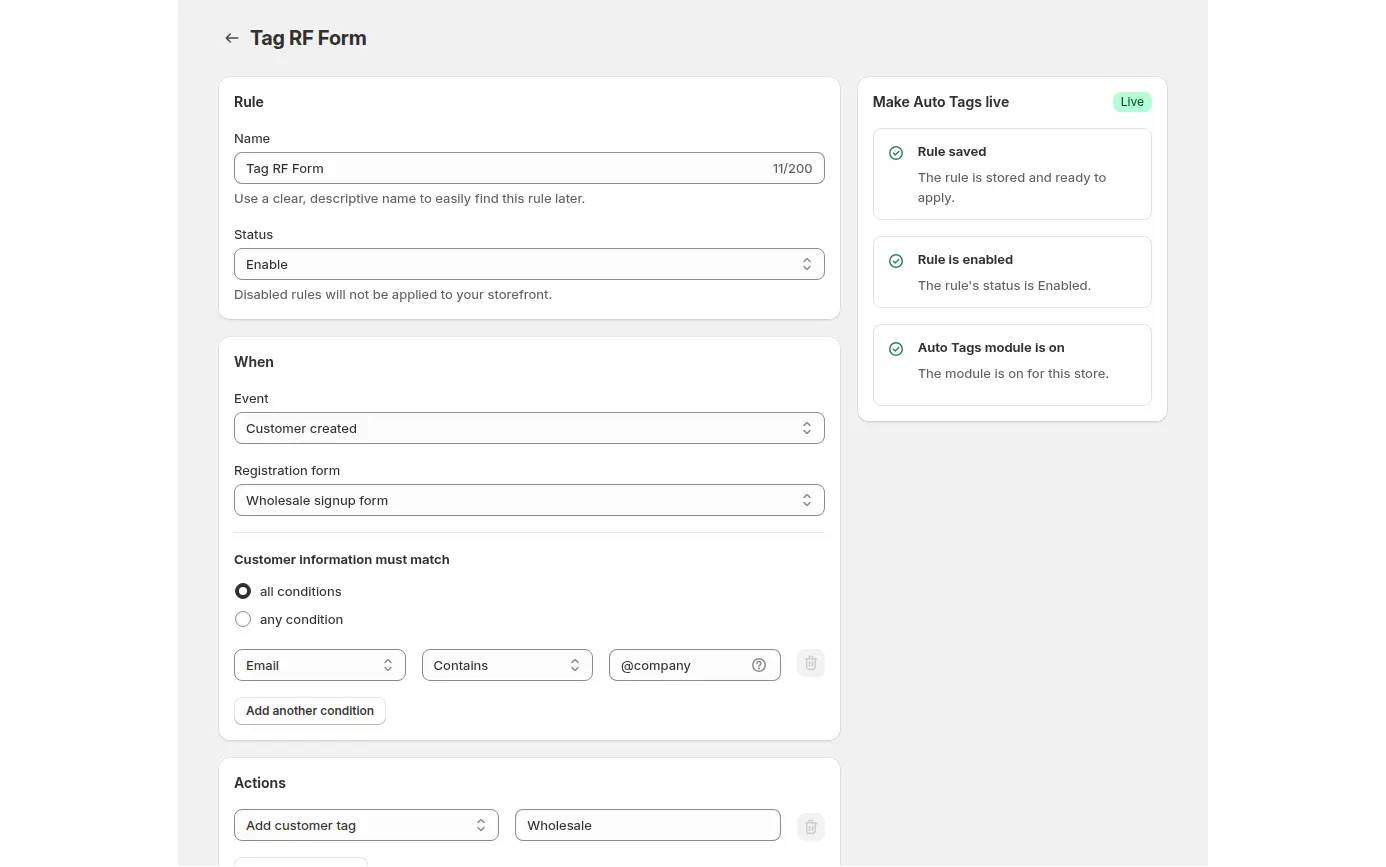
Task: Click the Actions section heading
Action: (x=260, y=783)
